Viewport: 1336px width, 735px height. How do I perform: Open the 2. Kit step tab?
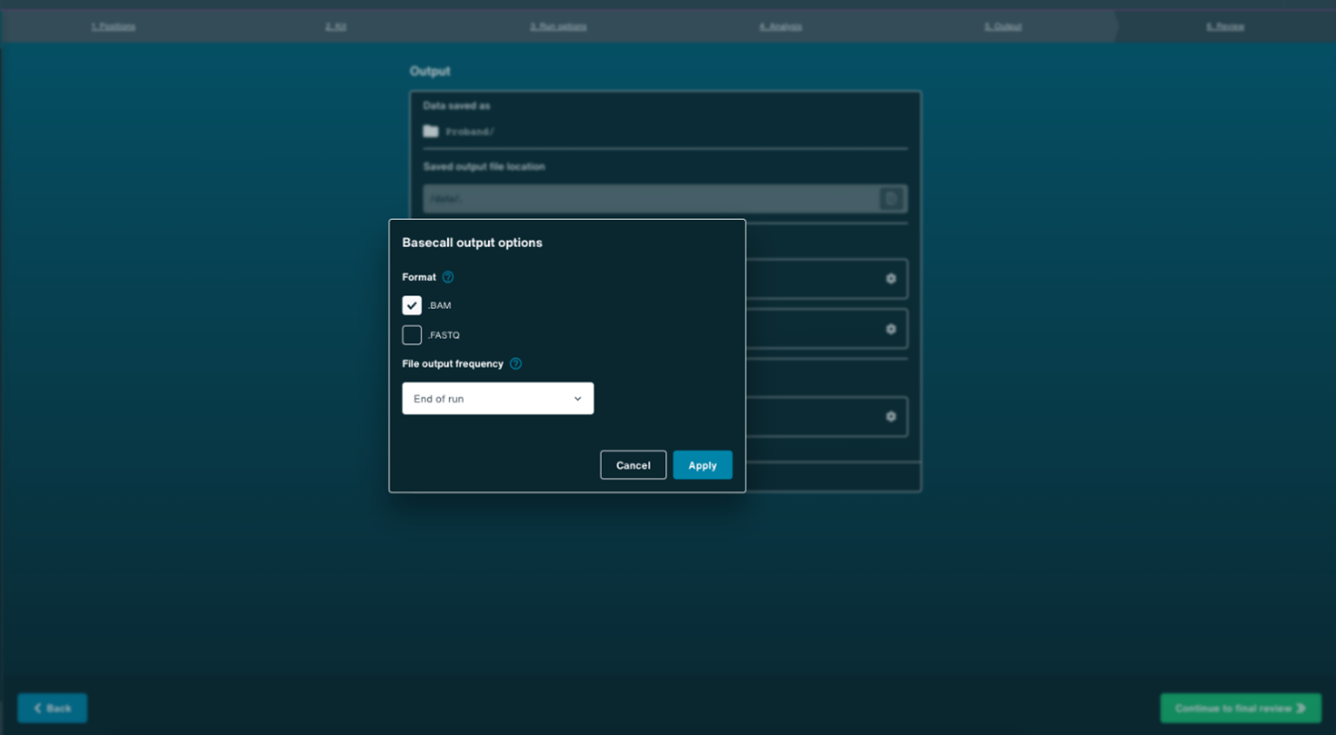point(336,26)
